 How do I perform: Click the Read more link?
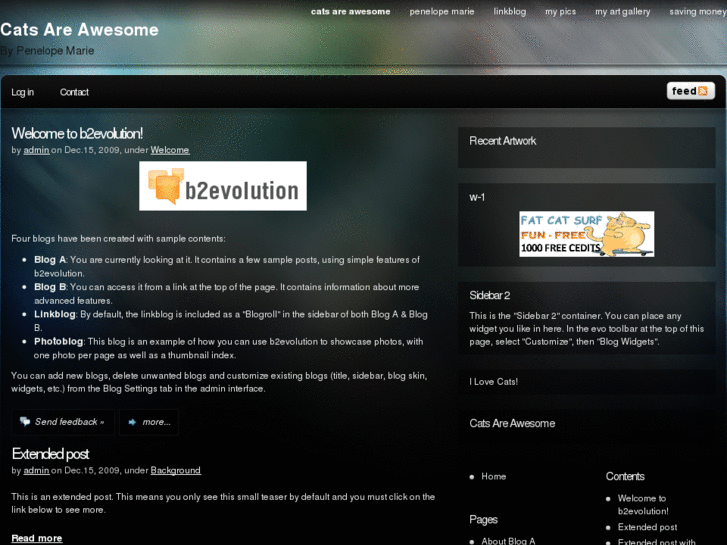[37, 538]
